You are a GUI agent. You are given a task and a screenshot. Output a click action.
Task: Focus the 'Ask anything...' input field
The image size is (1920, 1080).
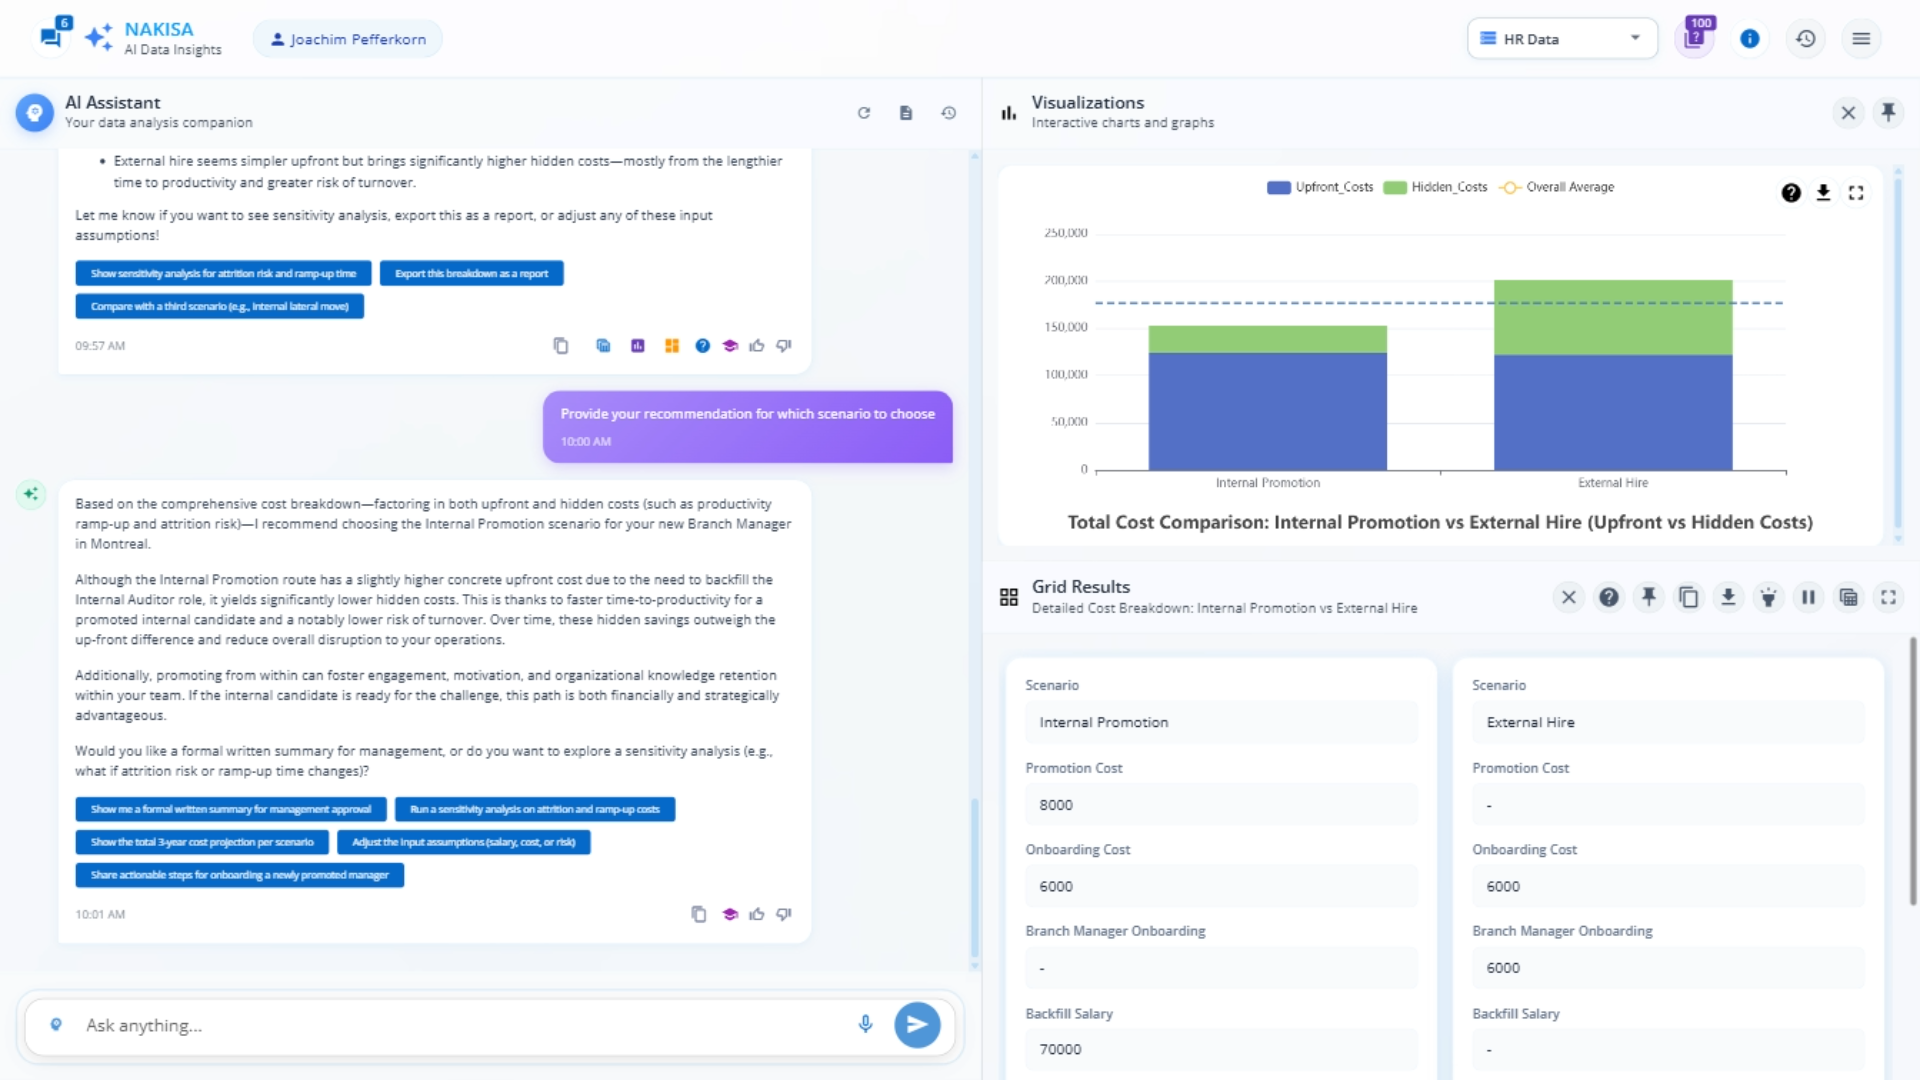[x=450, y=1025]
